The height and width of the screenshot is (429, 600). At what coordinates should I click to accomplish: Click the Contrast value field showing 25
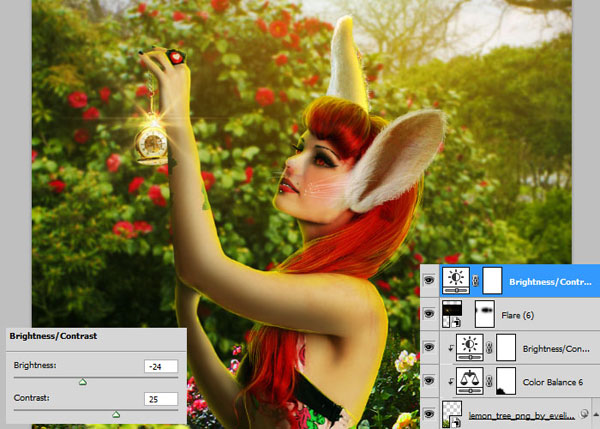coord(161,399)
